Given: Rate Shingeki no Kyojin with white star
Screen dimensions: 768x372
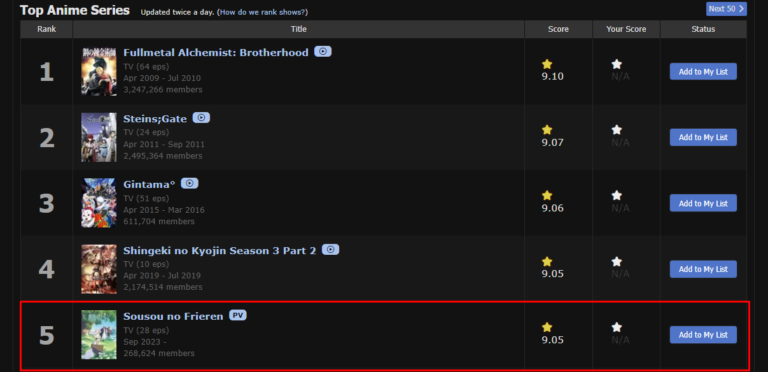Looking at the screenshot, I should 617,262.
